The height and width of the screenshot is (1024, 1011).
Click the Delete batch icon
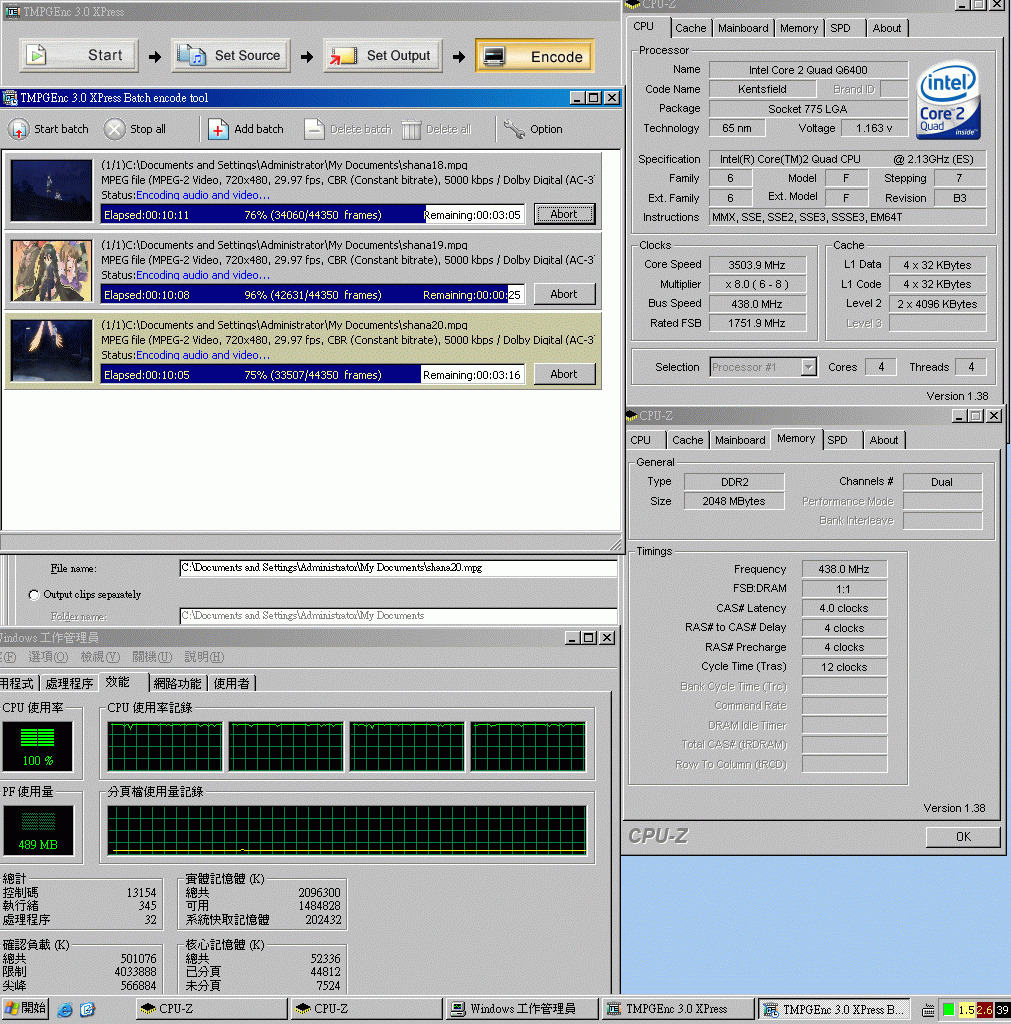click(314, 129)
